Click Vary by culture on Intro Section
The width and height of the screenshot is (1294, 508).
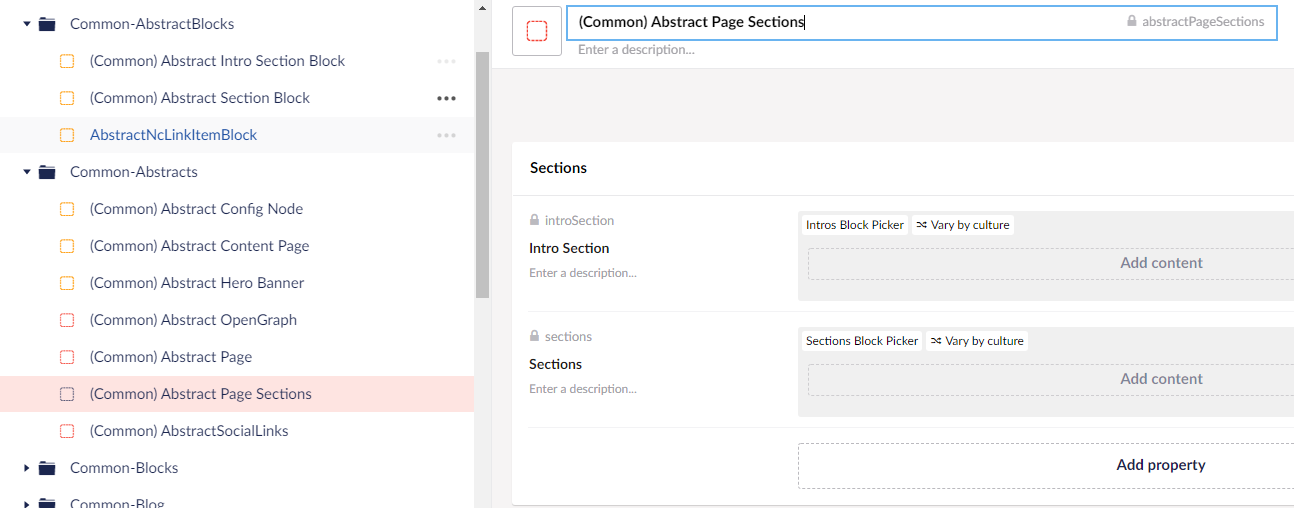click(x=963, y=225)
